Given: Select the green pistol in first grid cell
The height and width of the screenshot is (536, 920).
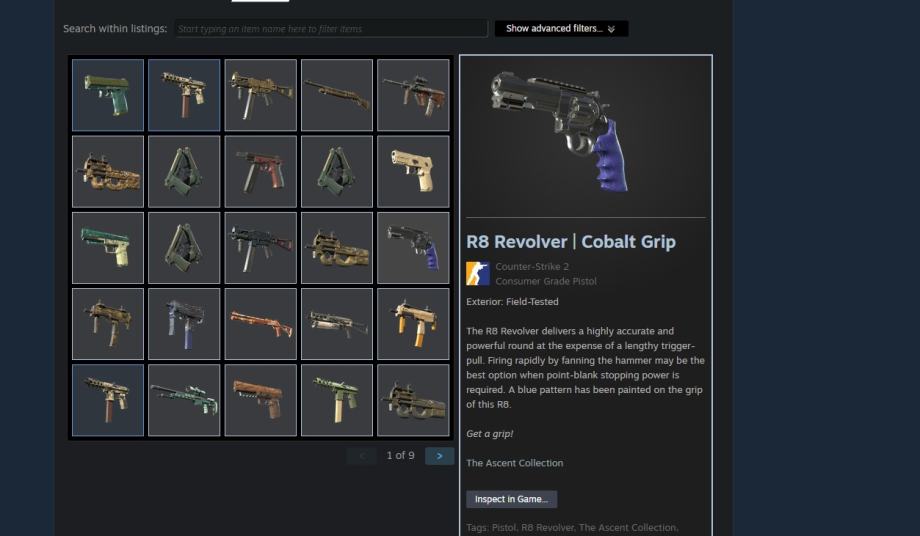Looking at the screenshot, I should [108, 95].
